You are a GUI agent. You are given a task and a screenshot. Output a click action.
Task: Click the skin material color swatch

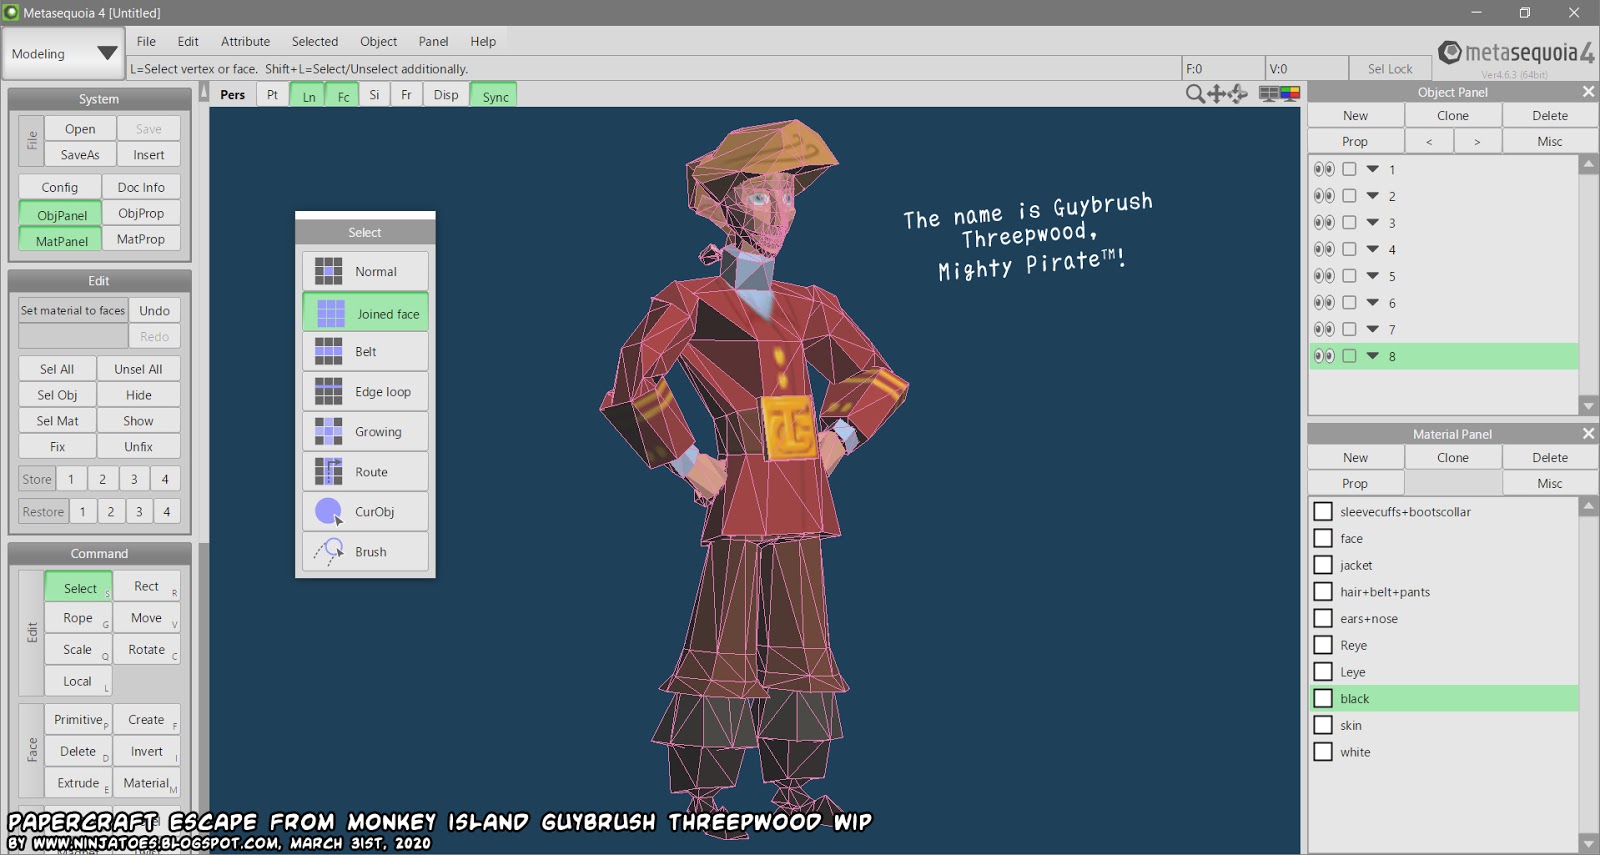pyautogui.click(x=1323, y=725)
